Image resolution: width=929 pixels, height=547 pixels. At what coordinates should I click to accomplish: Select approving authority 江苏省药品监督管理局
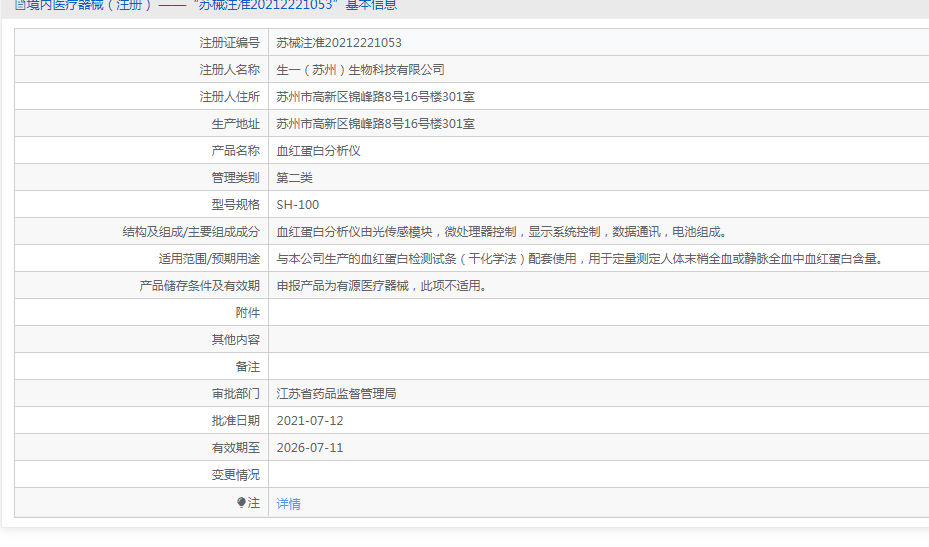tap(337, 394)
